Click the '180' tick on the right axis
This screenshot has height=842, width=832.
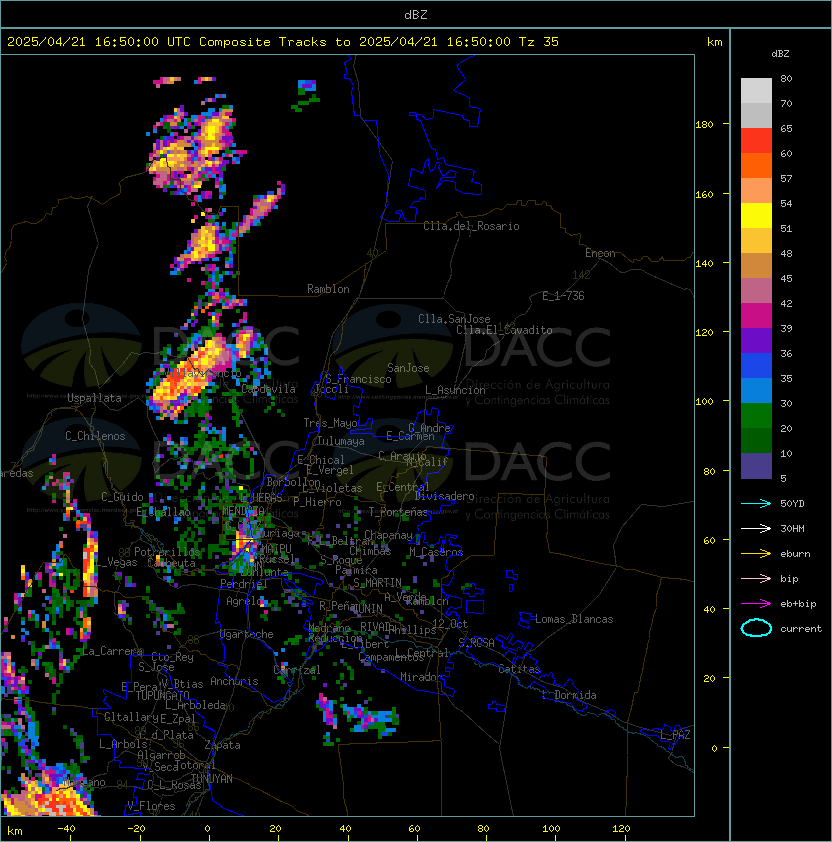704,125
